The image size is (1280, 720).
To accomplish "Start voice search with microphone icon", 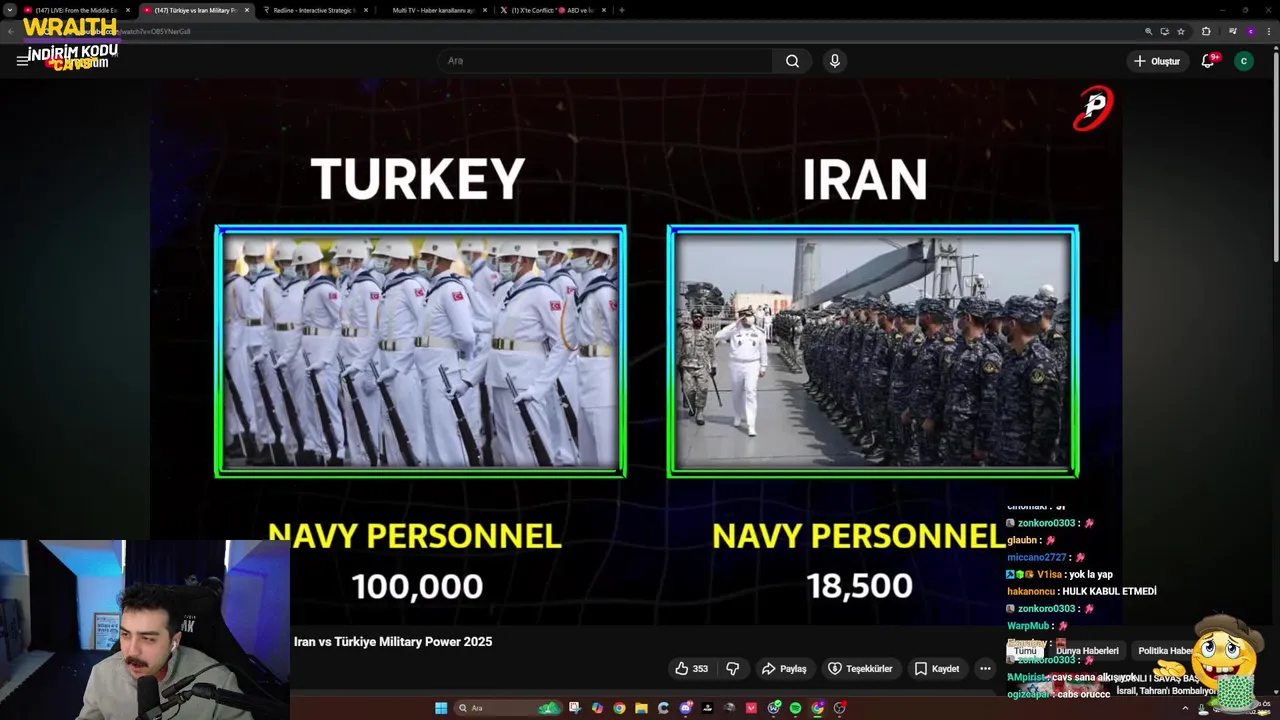I will (x=835, y=61).
